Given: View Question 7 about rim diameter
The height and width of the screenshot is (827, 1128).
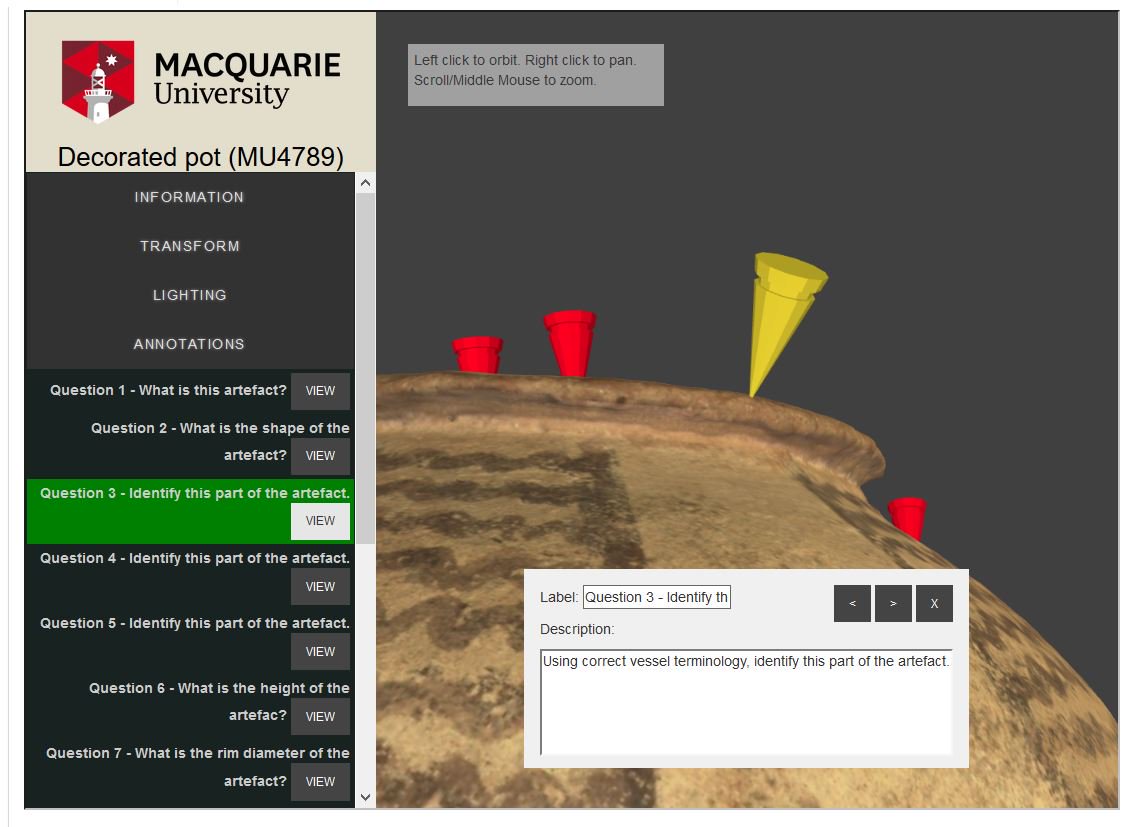Looking at the screenshot, I should [x=320, y=782].
